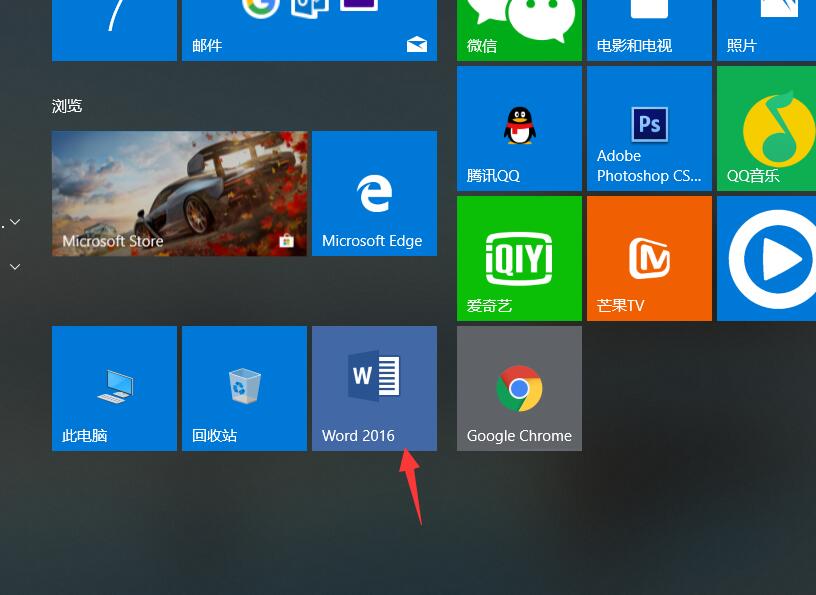Open the 邮件 Mail tile

pyautogui.click(x=310, y=30)
